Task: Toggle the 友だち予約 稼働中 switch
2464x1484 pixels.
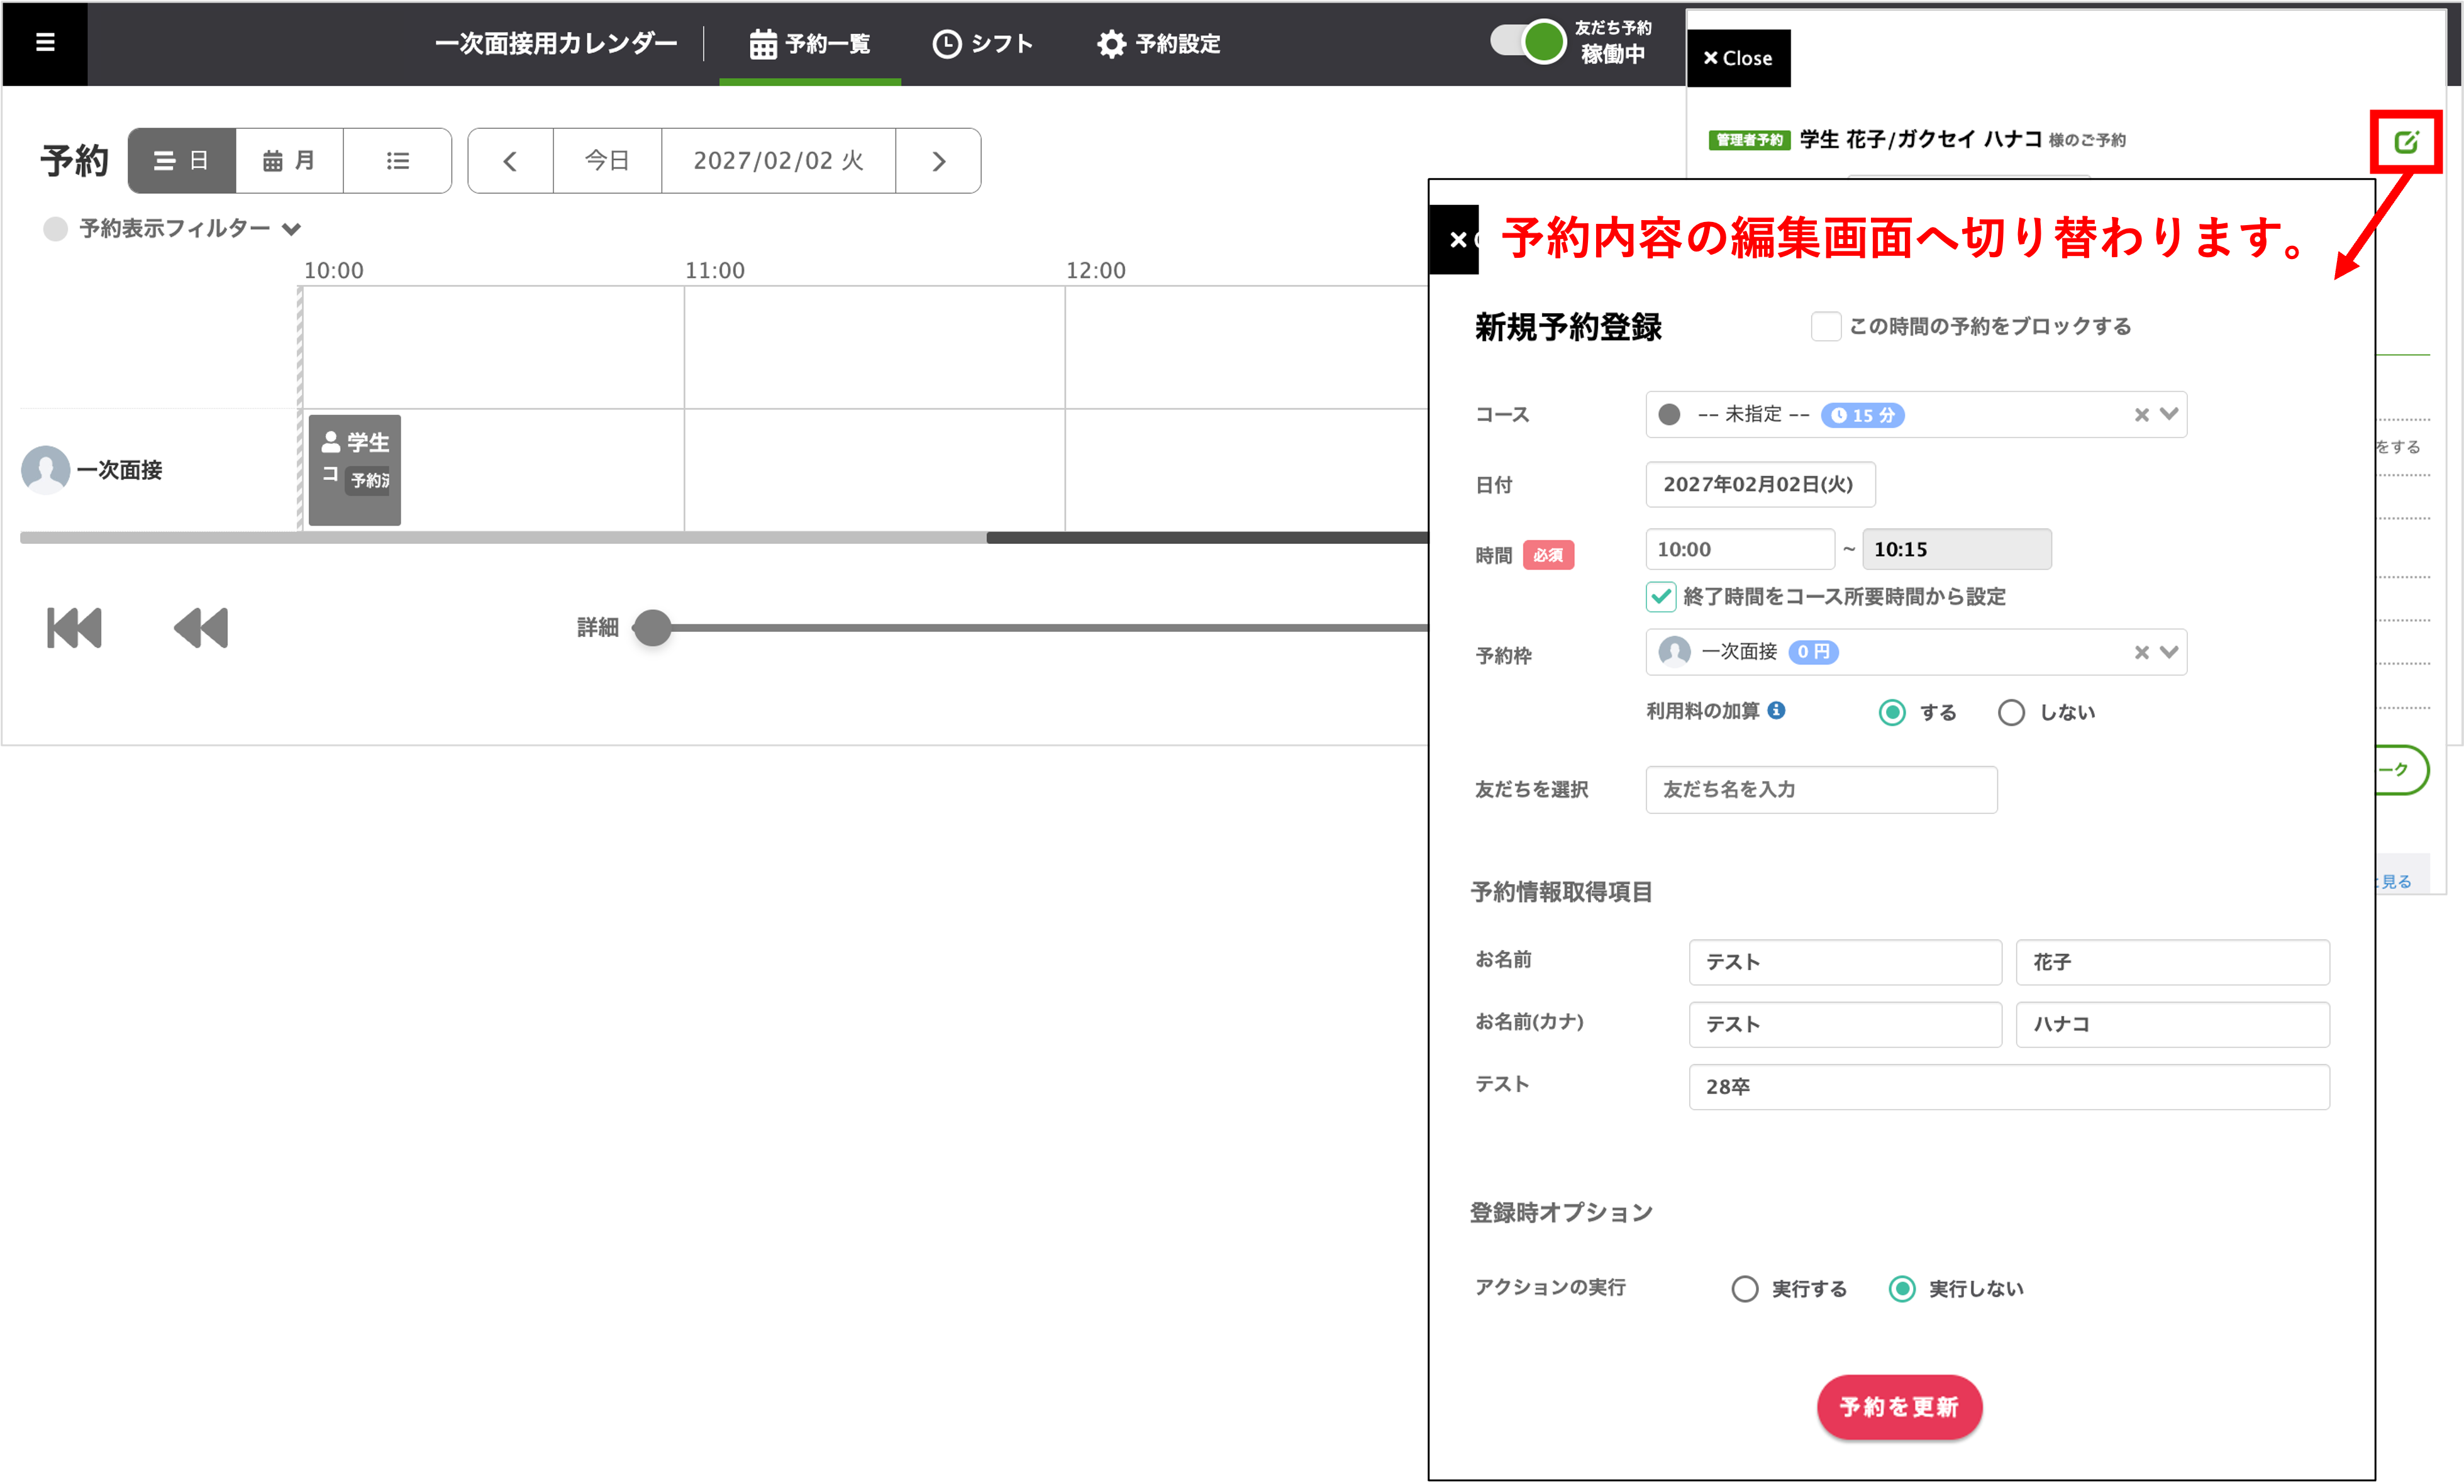Action: pos(1528,42)
